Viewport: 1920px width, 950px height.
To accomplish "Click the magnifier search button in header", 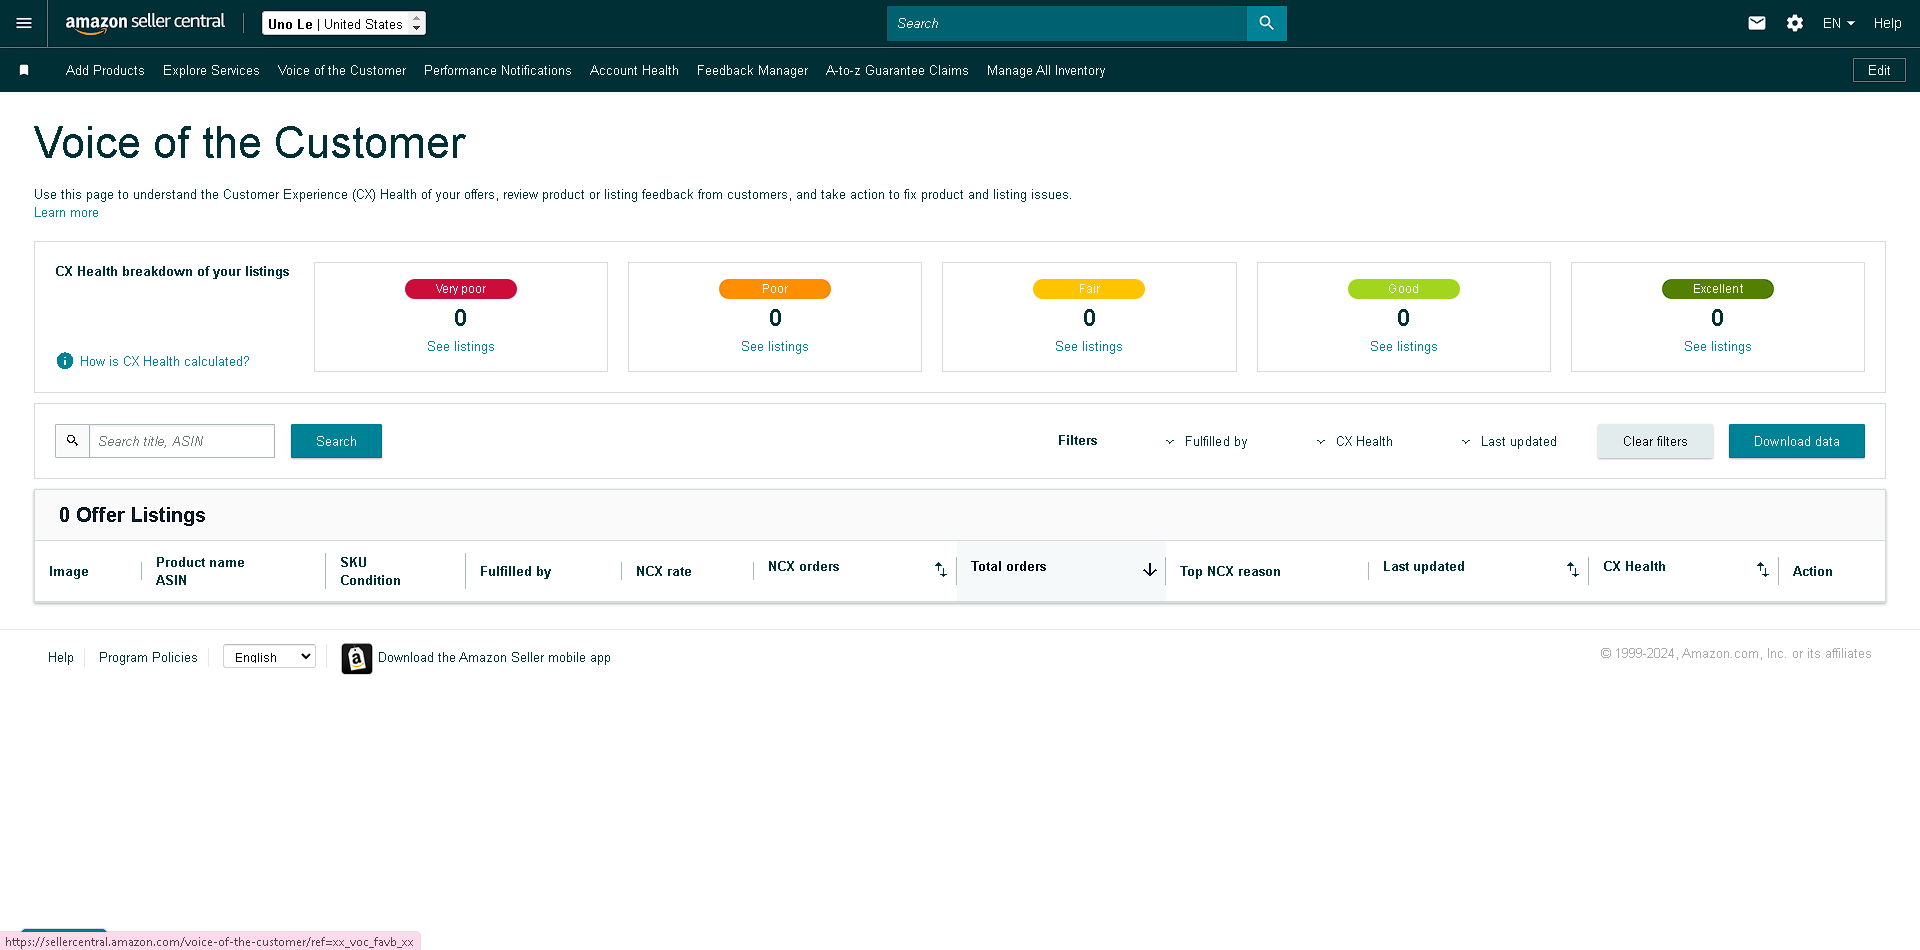I will coord(1266,23).
